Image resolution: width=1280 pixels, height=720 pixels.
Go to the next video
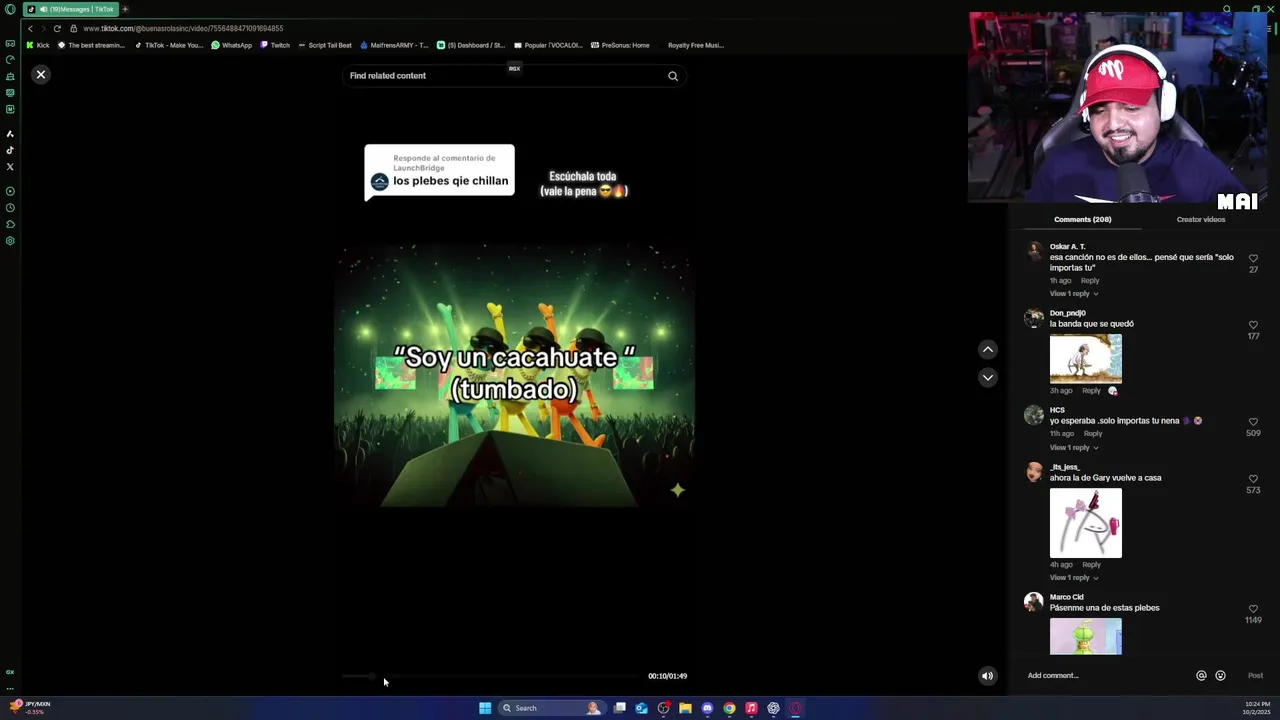(988, 377)
